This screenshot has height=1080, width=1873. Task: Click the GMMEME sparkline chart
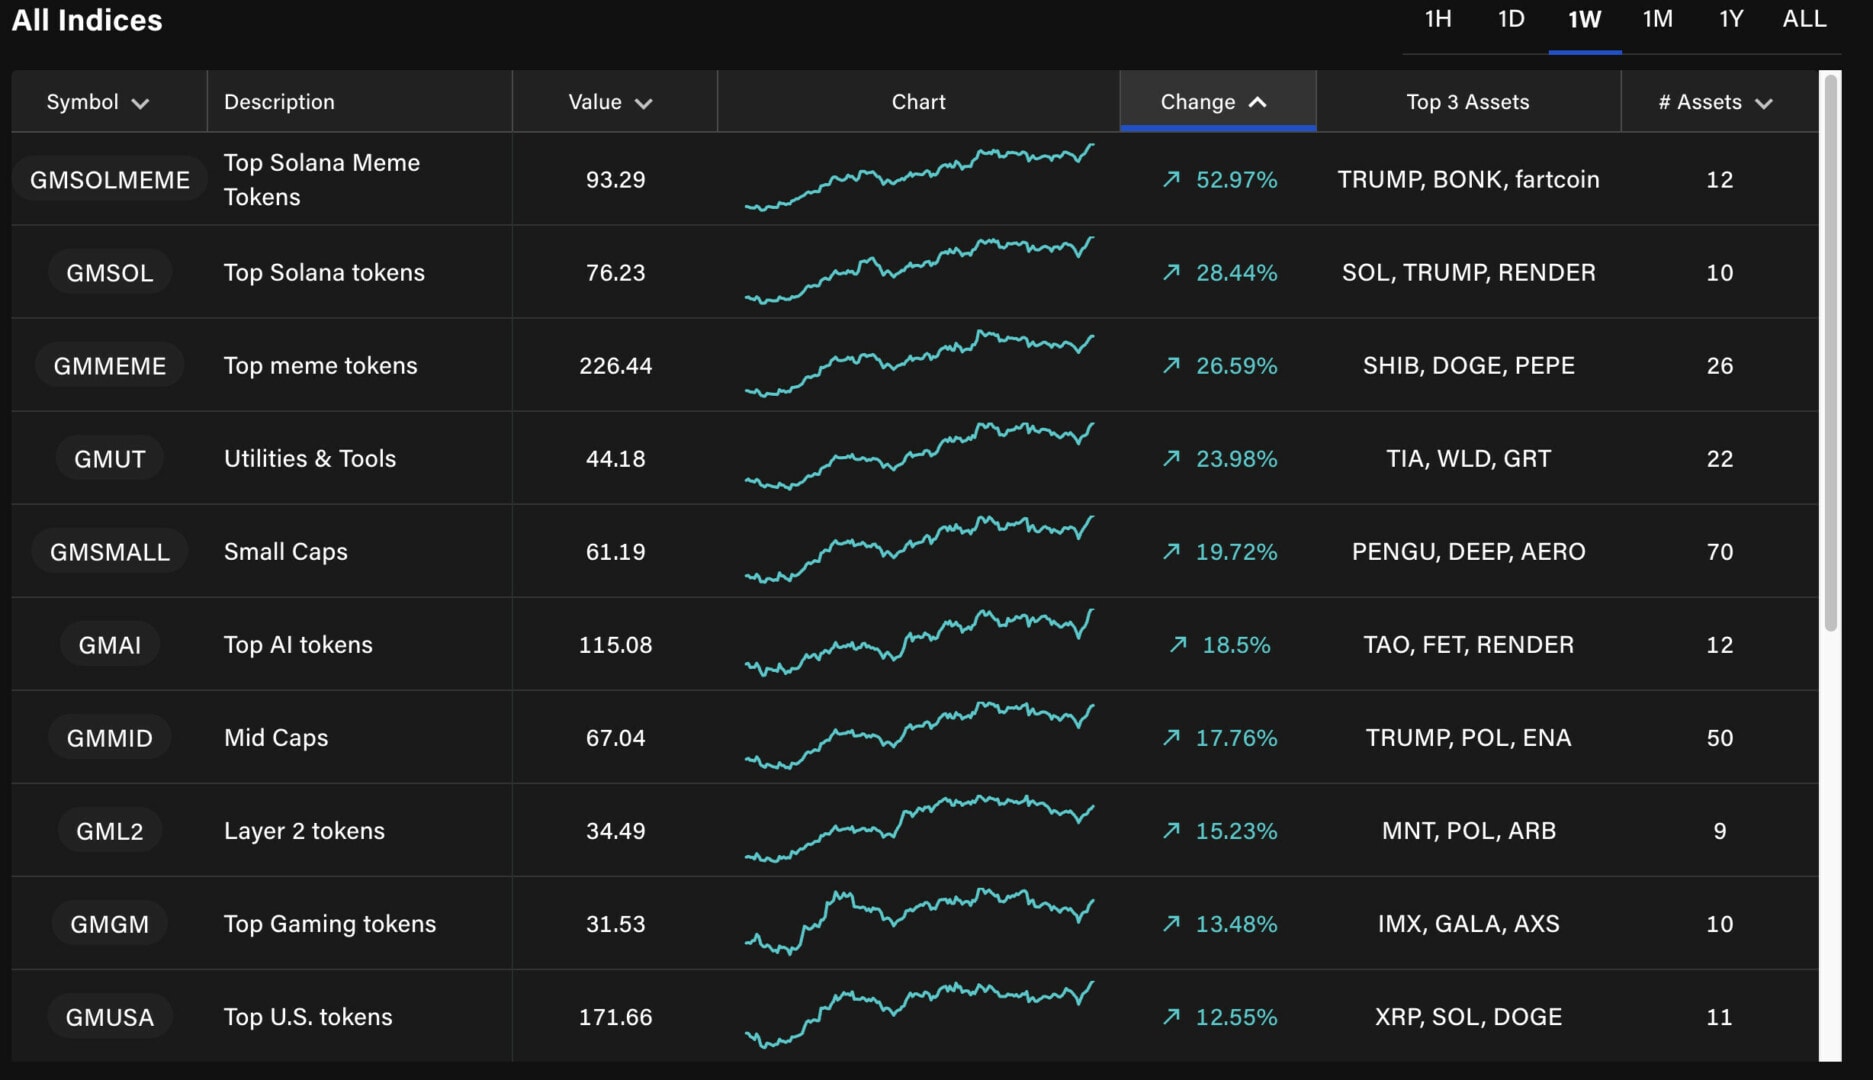(919, 363)
